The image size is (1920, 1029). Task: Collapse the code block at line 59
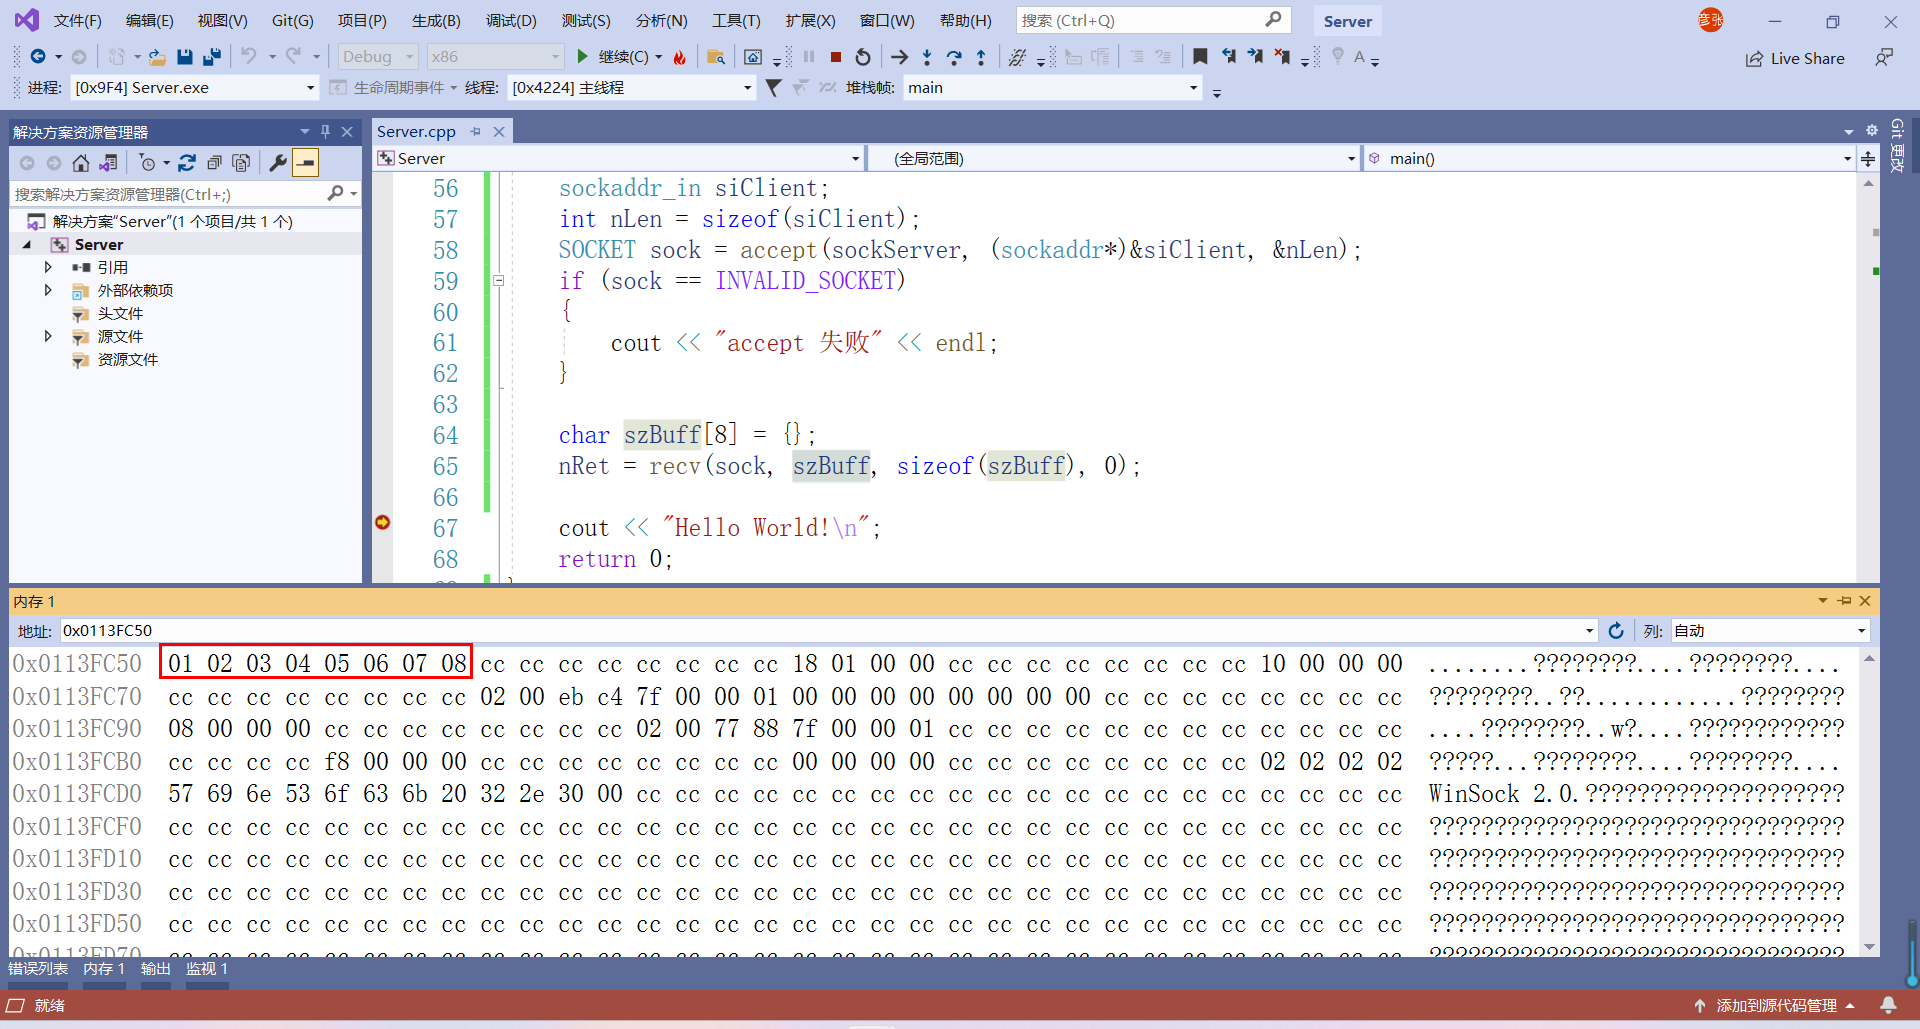(498, 281)
